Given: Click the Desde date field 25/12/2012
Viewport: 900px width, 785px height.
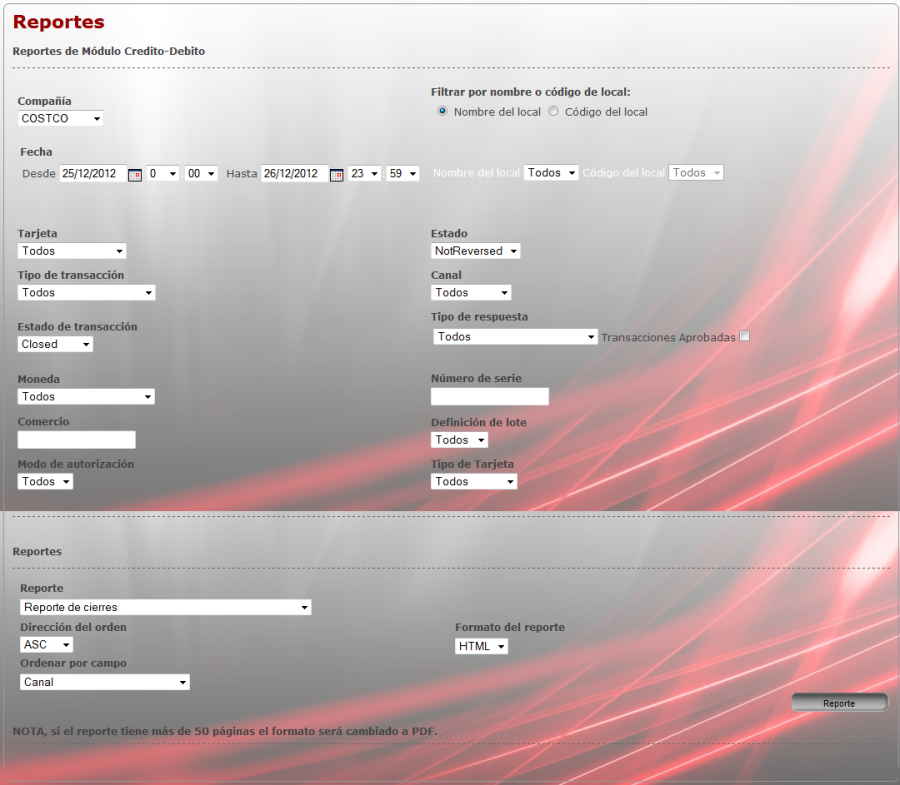Looking at the screenshot, I should [x=93, y=173].
